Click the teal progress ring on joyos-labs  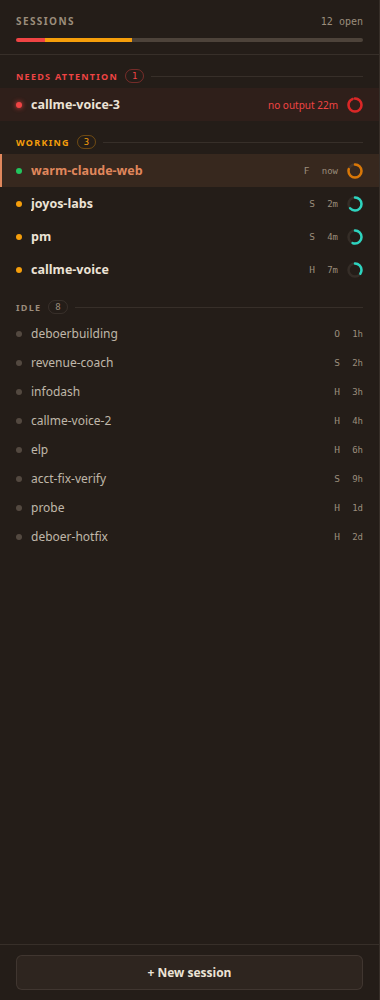(x=355, y=204)
